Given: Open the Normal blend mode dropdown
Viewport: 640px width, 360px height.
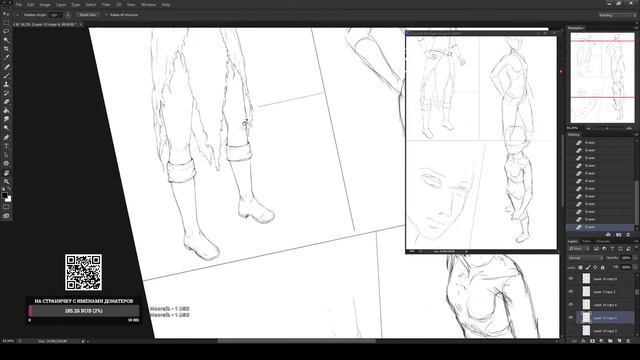Looking at the screenshot, I should [586, 258].
